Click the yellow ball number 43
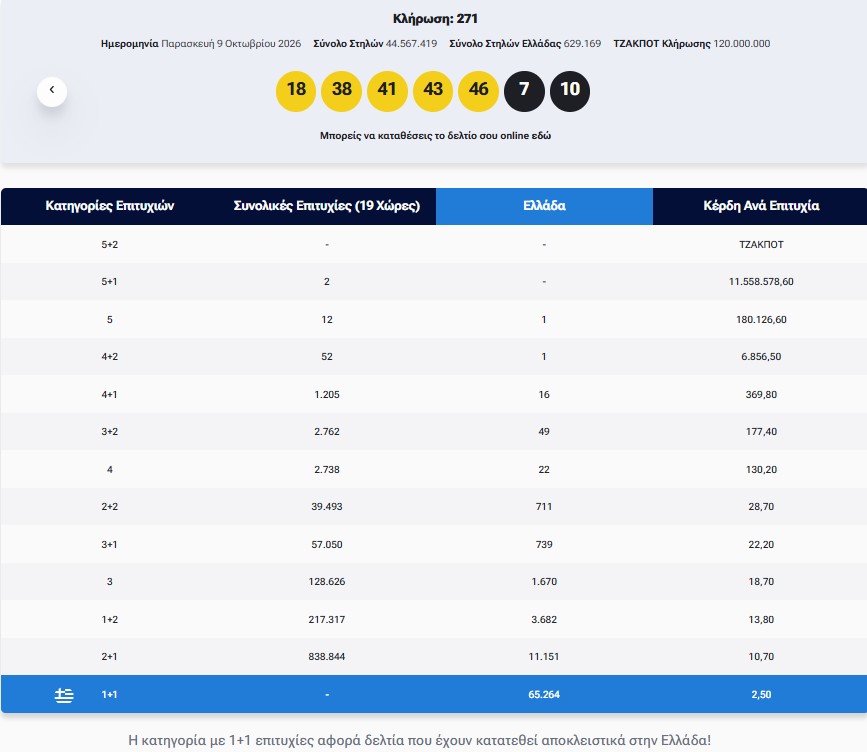Viewport: 867px width, 752px height. click(x=433, y=91)
